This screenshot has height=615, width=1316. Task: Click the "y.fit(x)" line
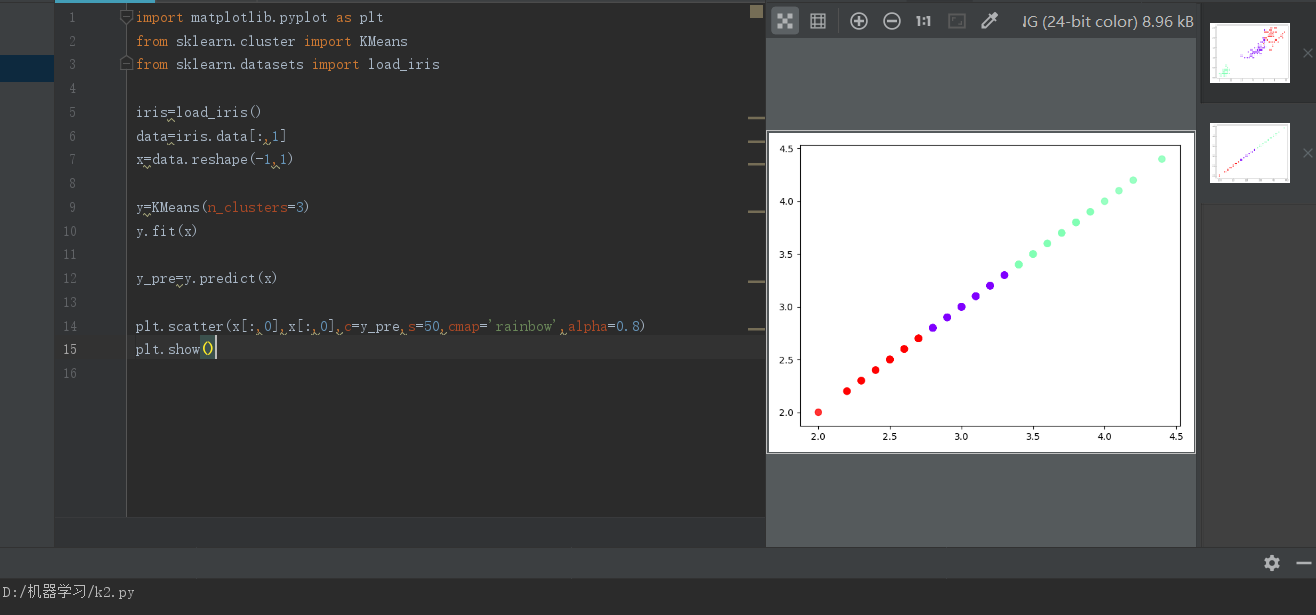coord(166,231)
